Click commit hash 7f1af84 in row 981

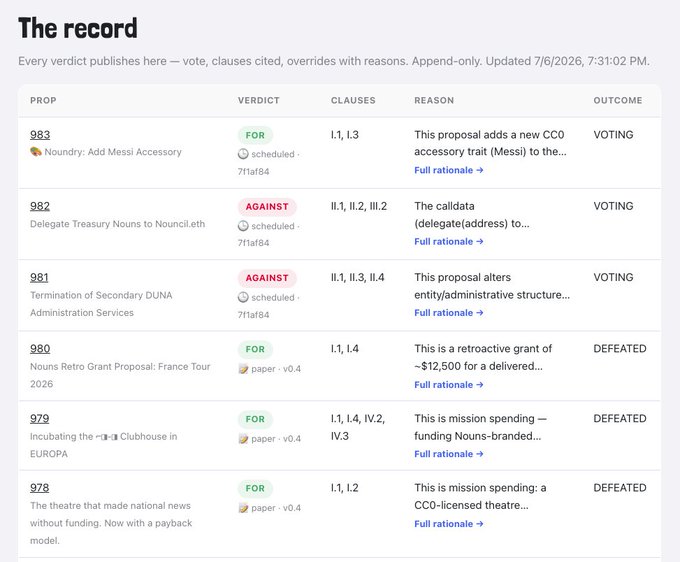point(253,315)
